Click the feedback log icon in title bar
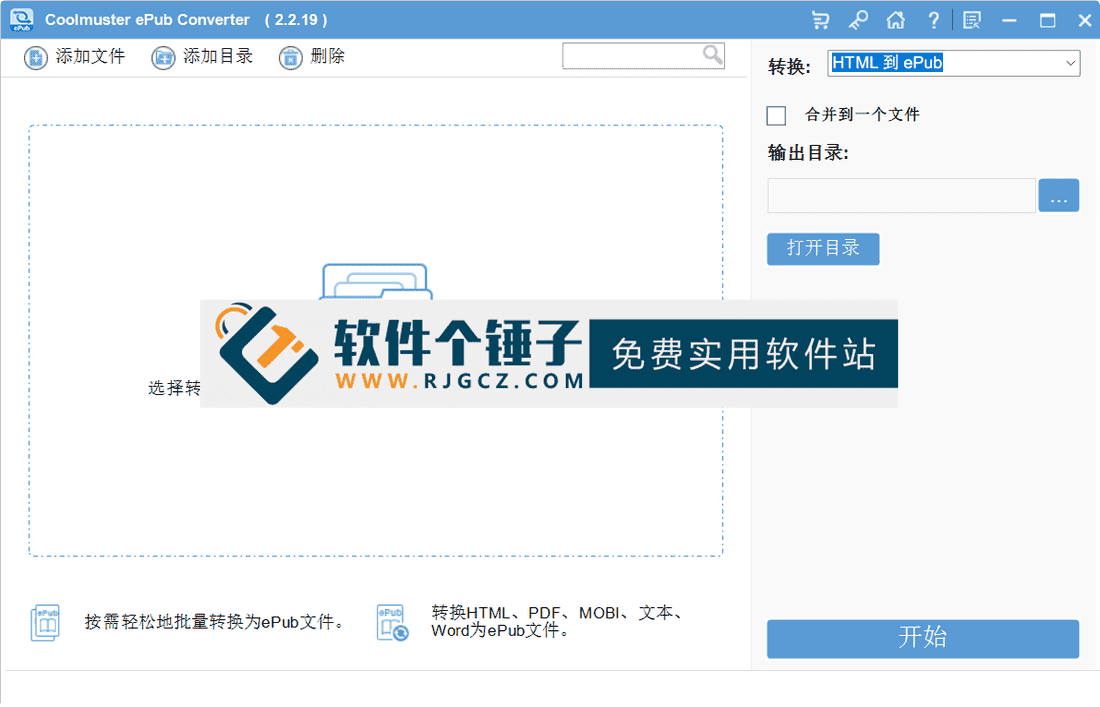1100x707 pixels. click(971, 19)
